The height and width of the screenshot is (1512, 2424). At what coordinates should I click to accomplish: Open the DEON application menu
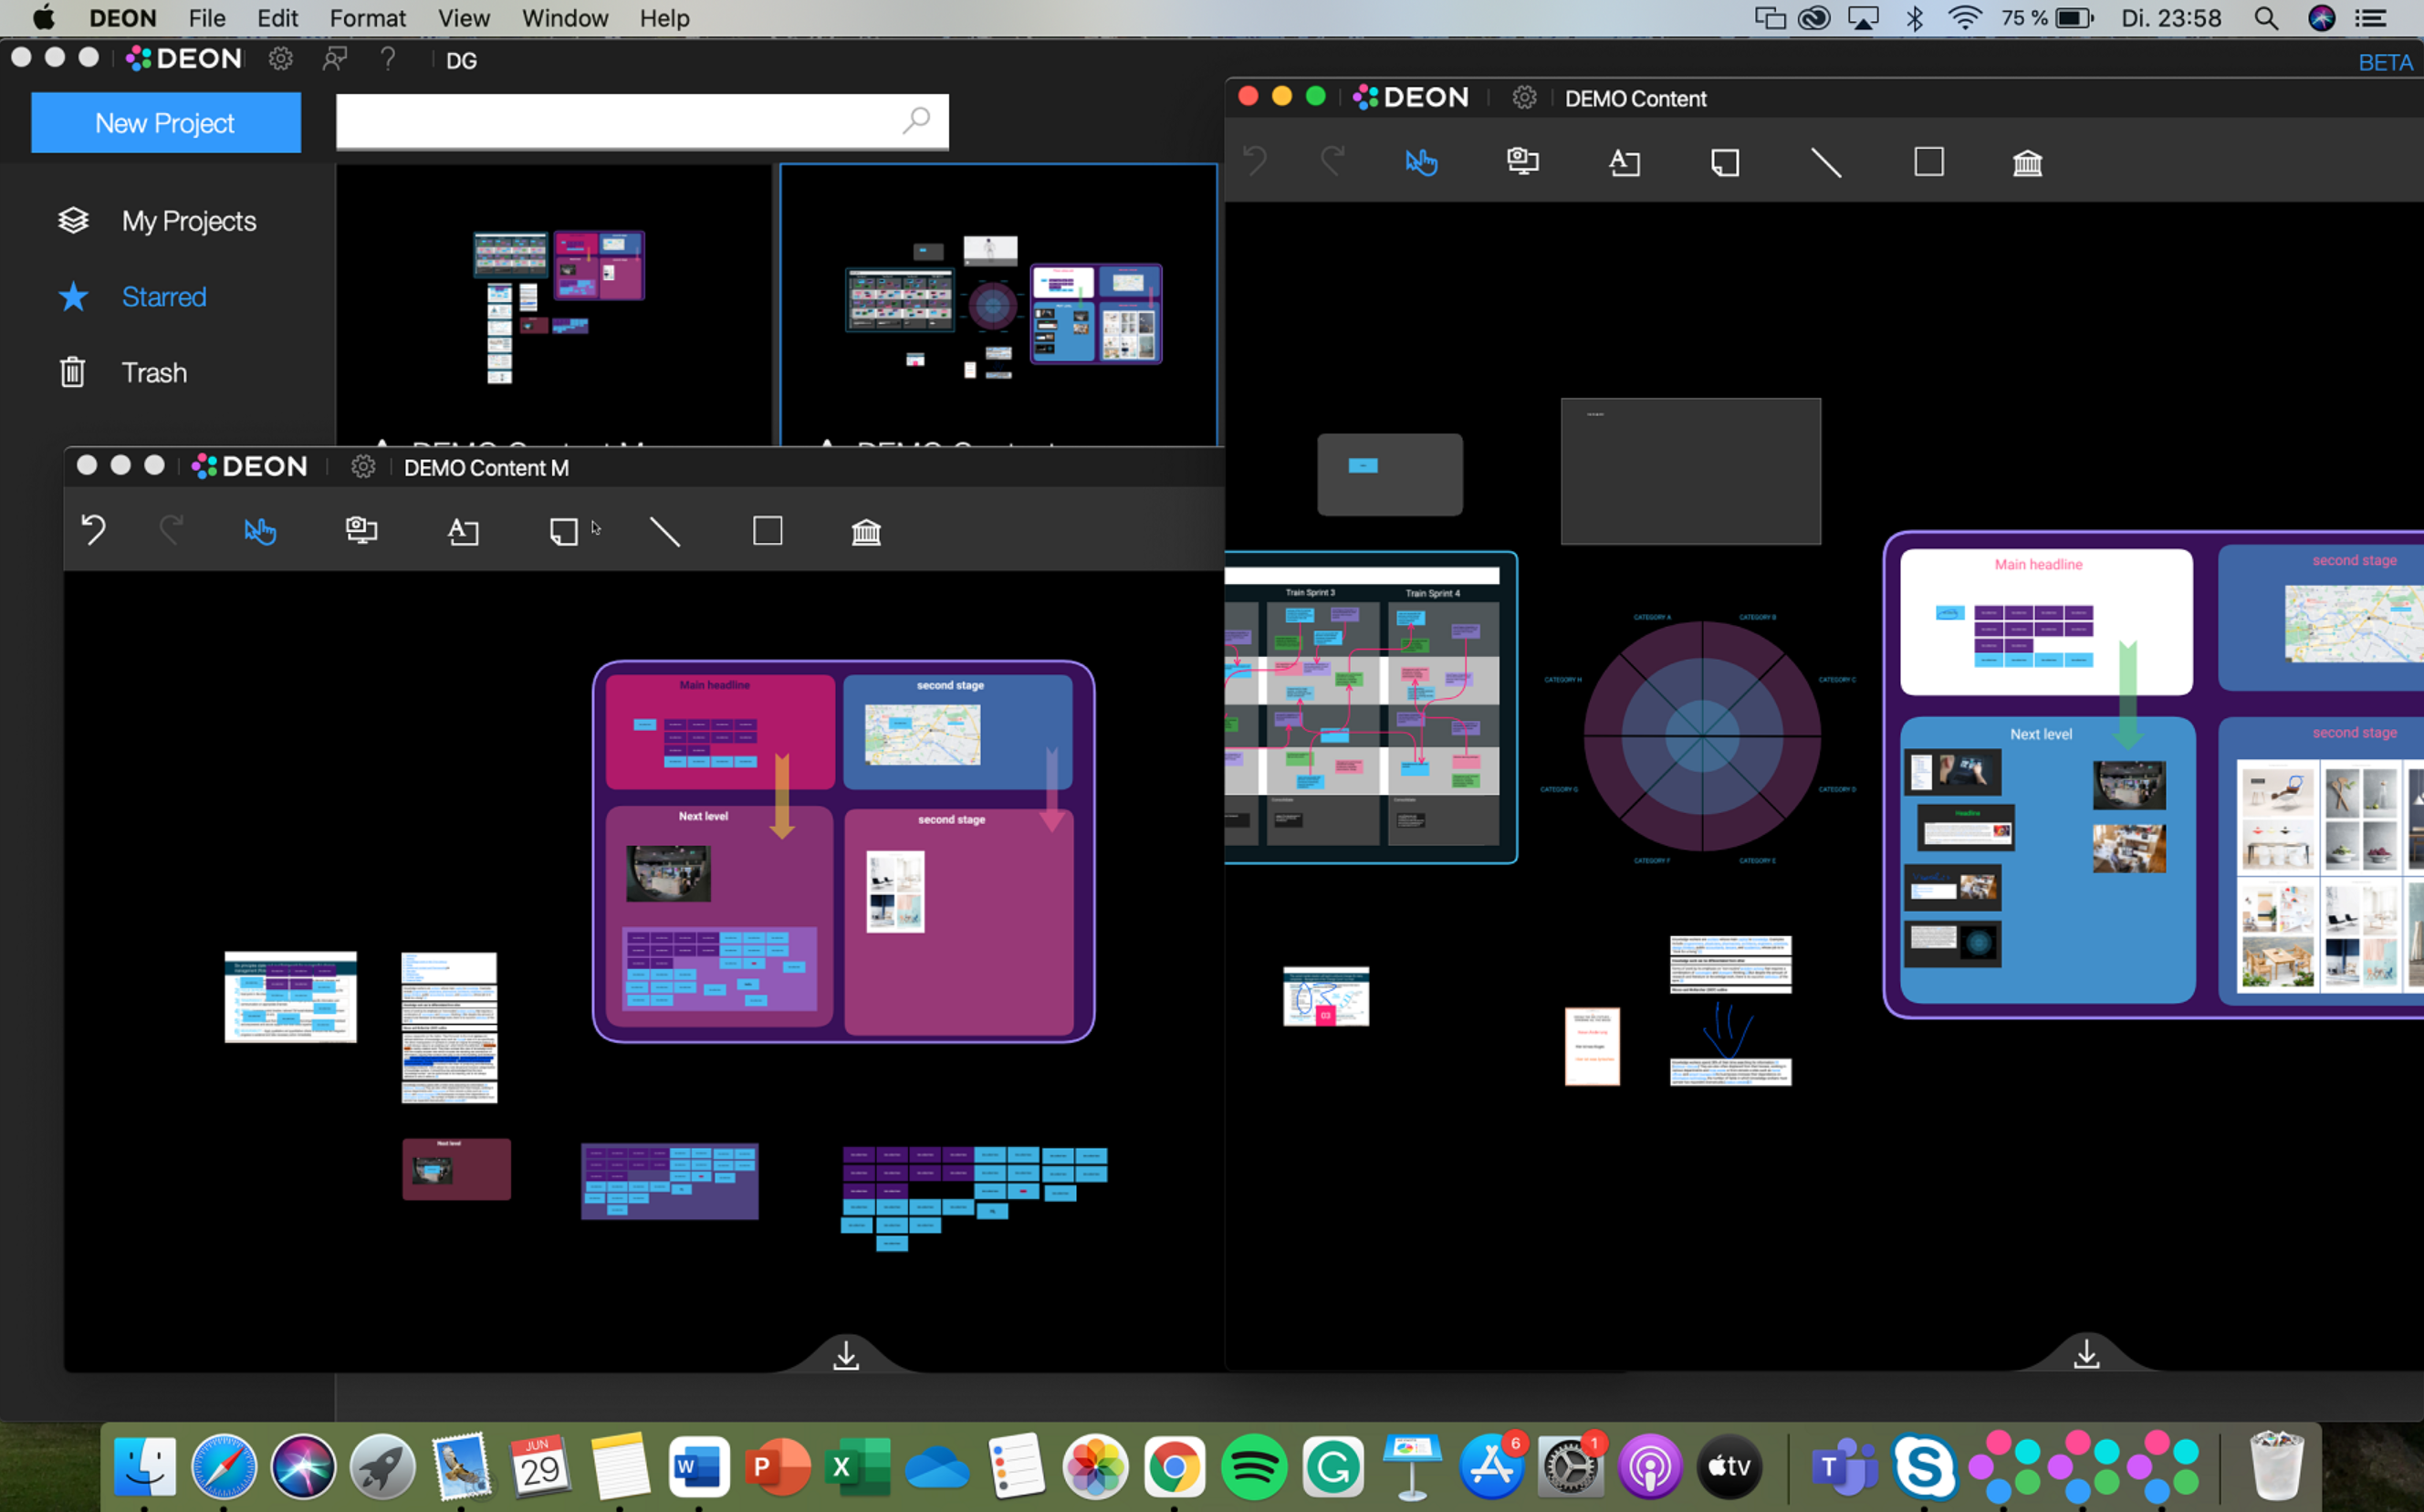click(123, 18)
